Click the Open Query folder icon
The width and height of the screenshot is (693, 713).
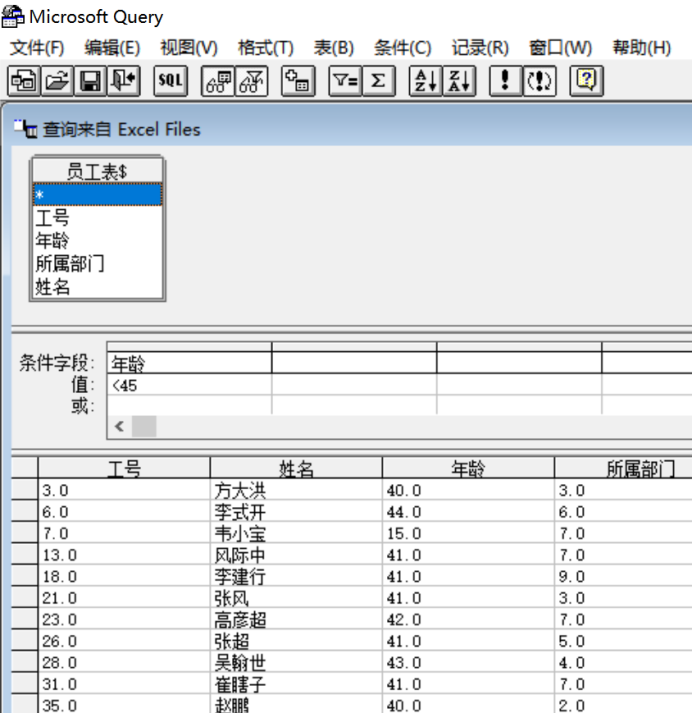pos(57,81)
